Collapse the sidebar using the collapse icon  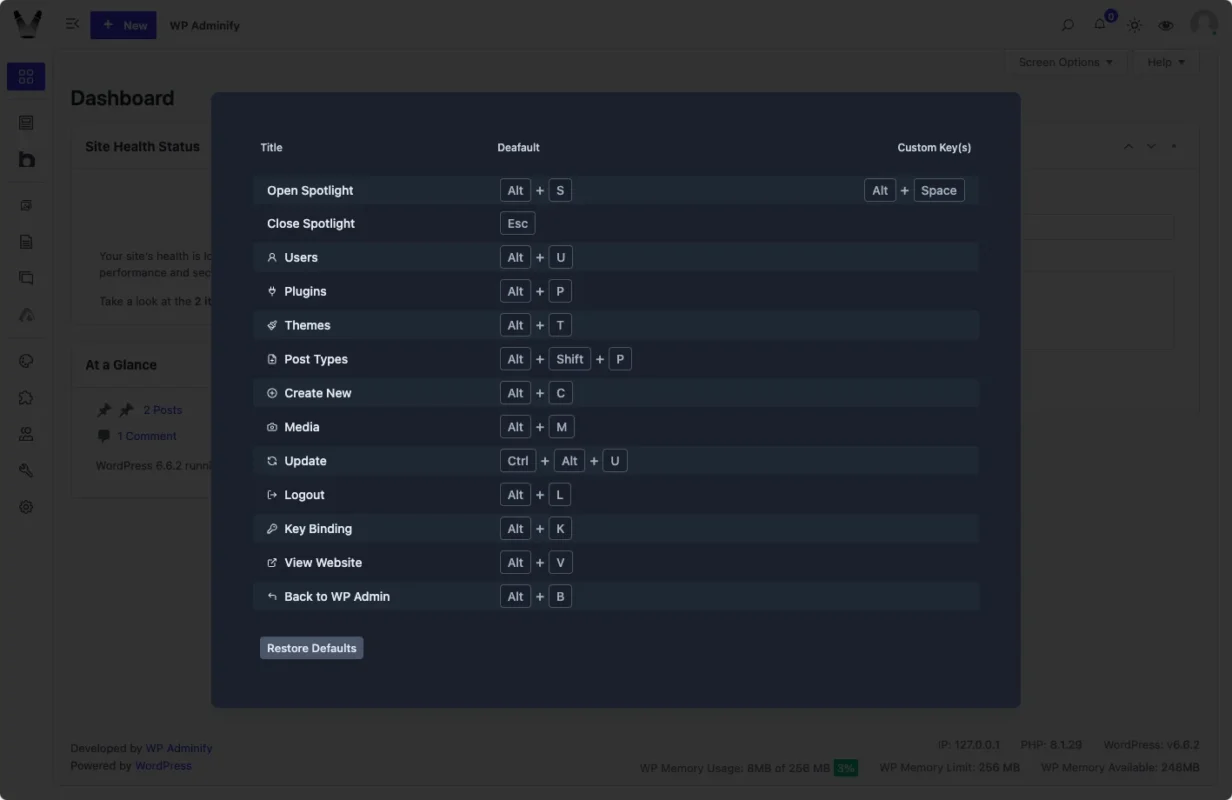click(x=71, y=24)
